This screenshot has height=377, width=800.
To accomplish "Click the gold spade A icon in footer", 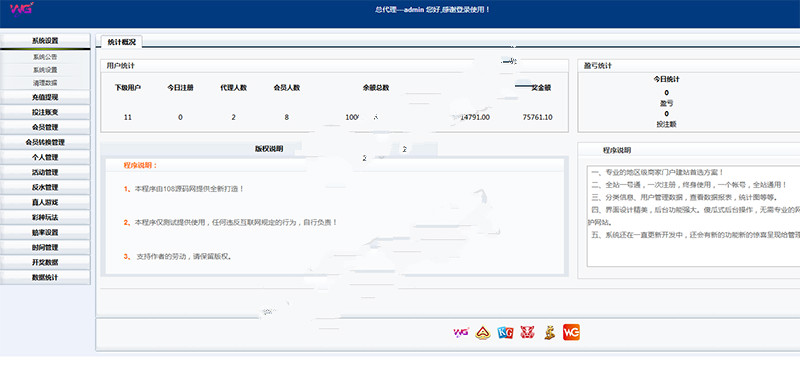I will pos(483,333).
